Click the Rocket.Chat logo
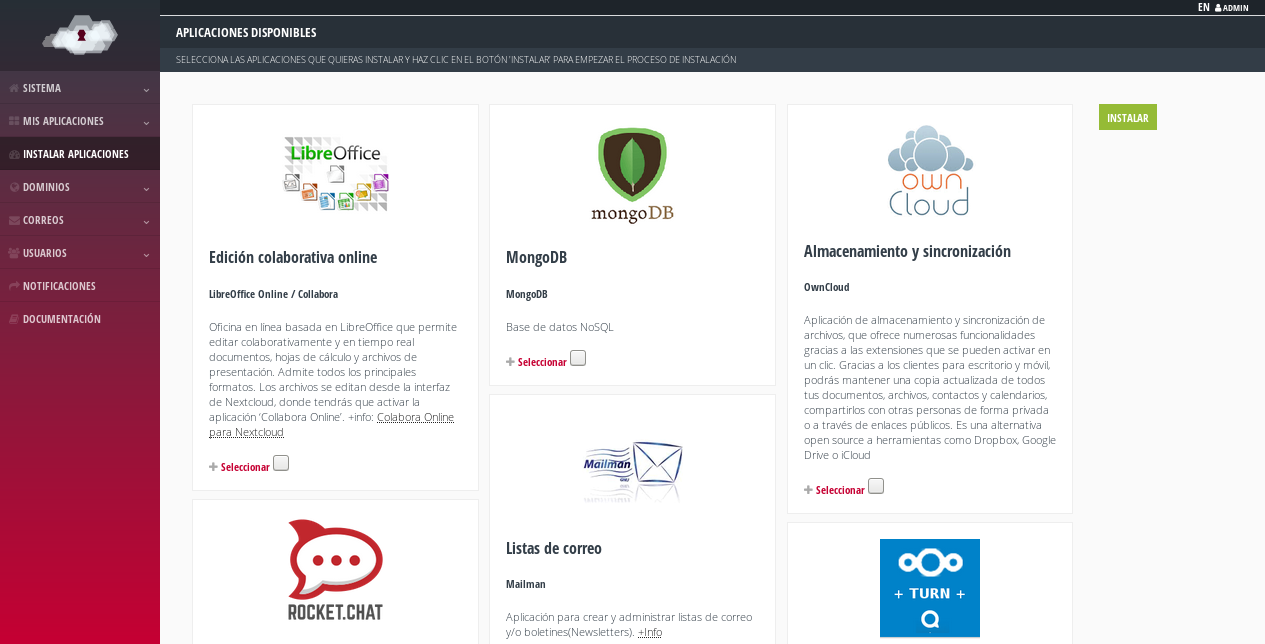Image resolution: width=1265 pixels, height=644 pixels. coord(335,570)
